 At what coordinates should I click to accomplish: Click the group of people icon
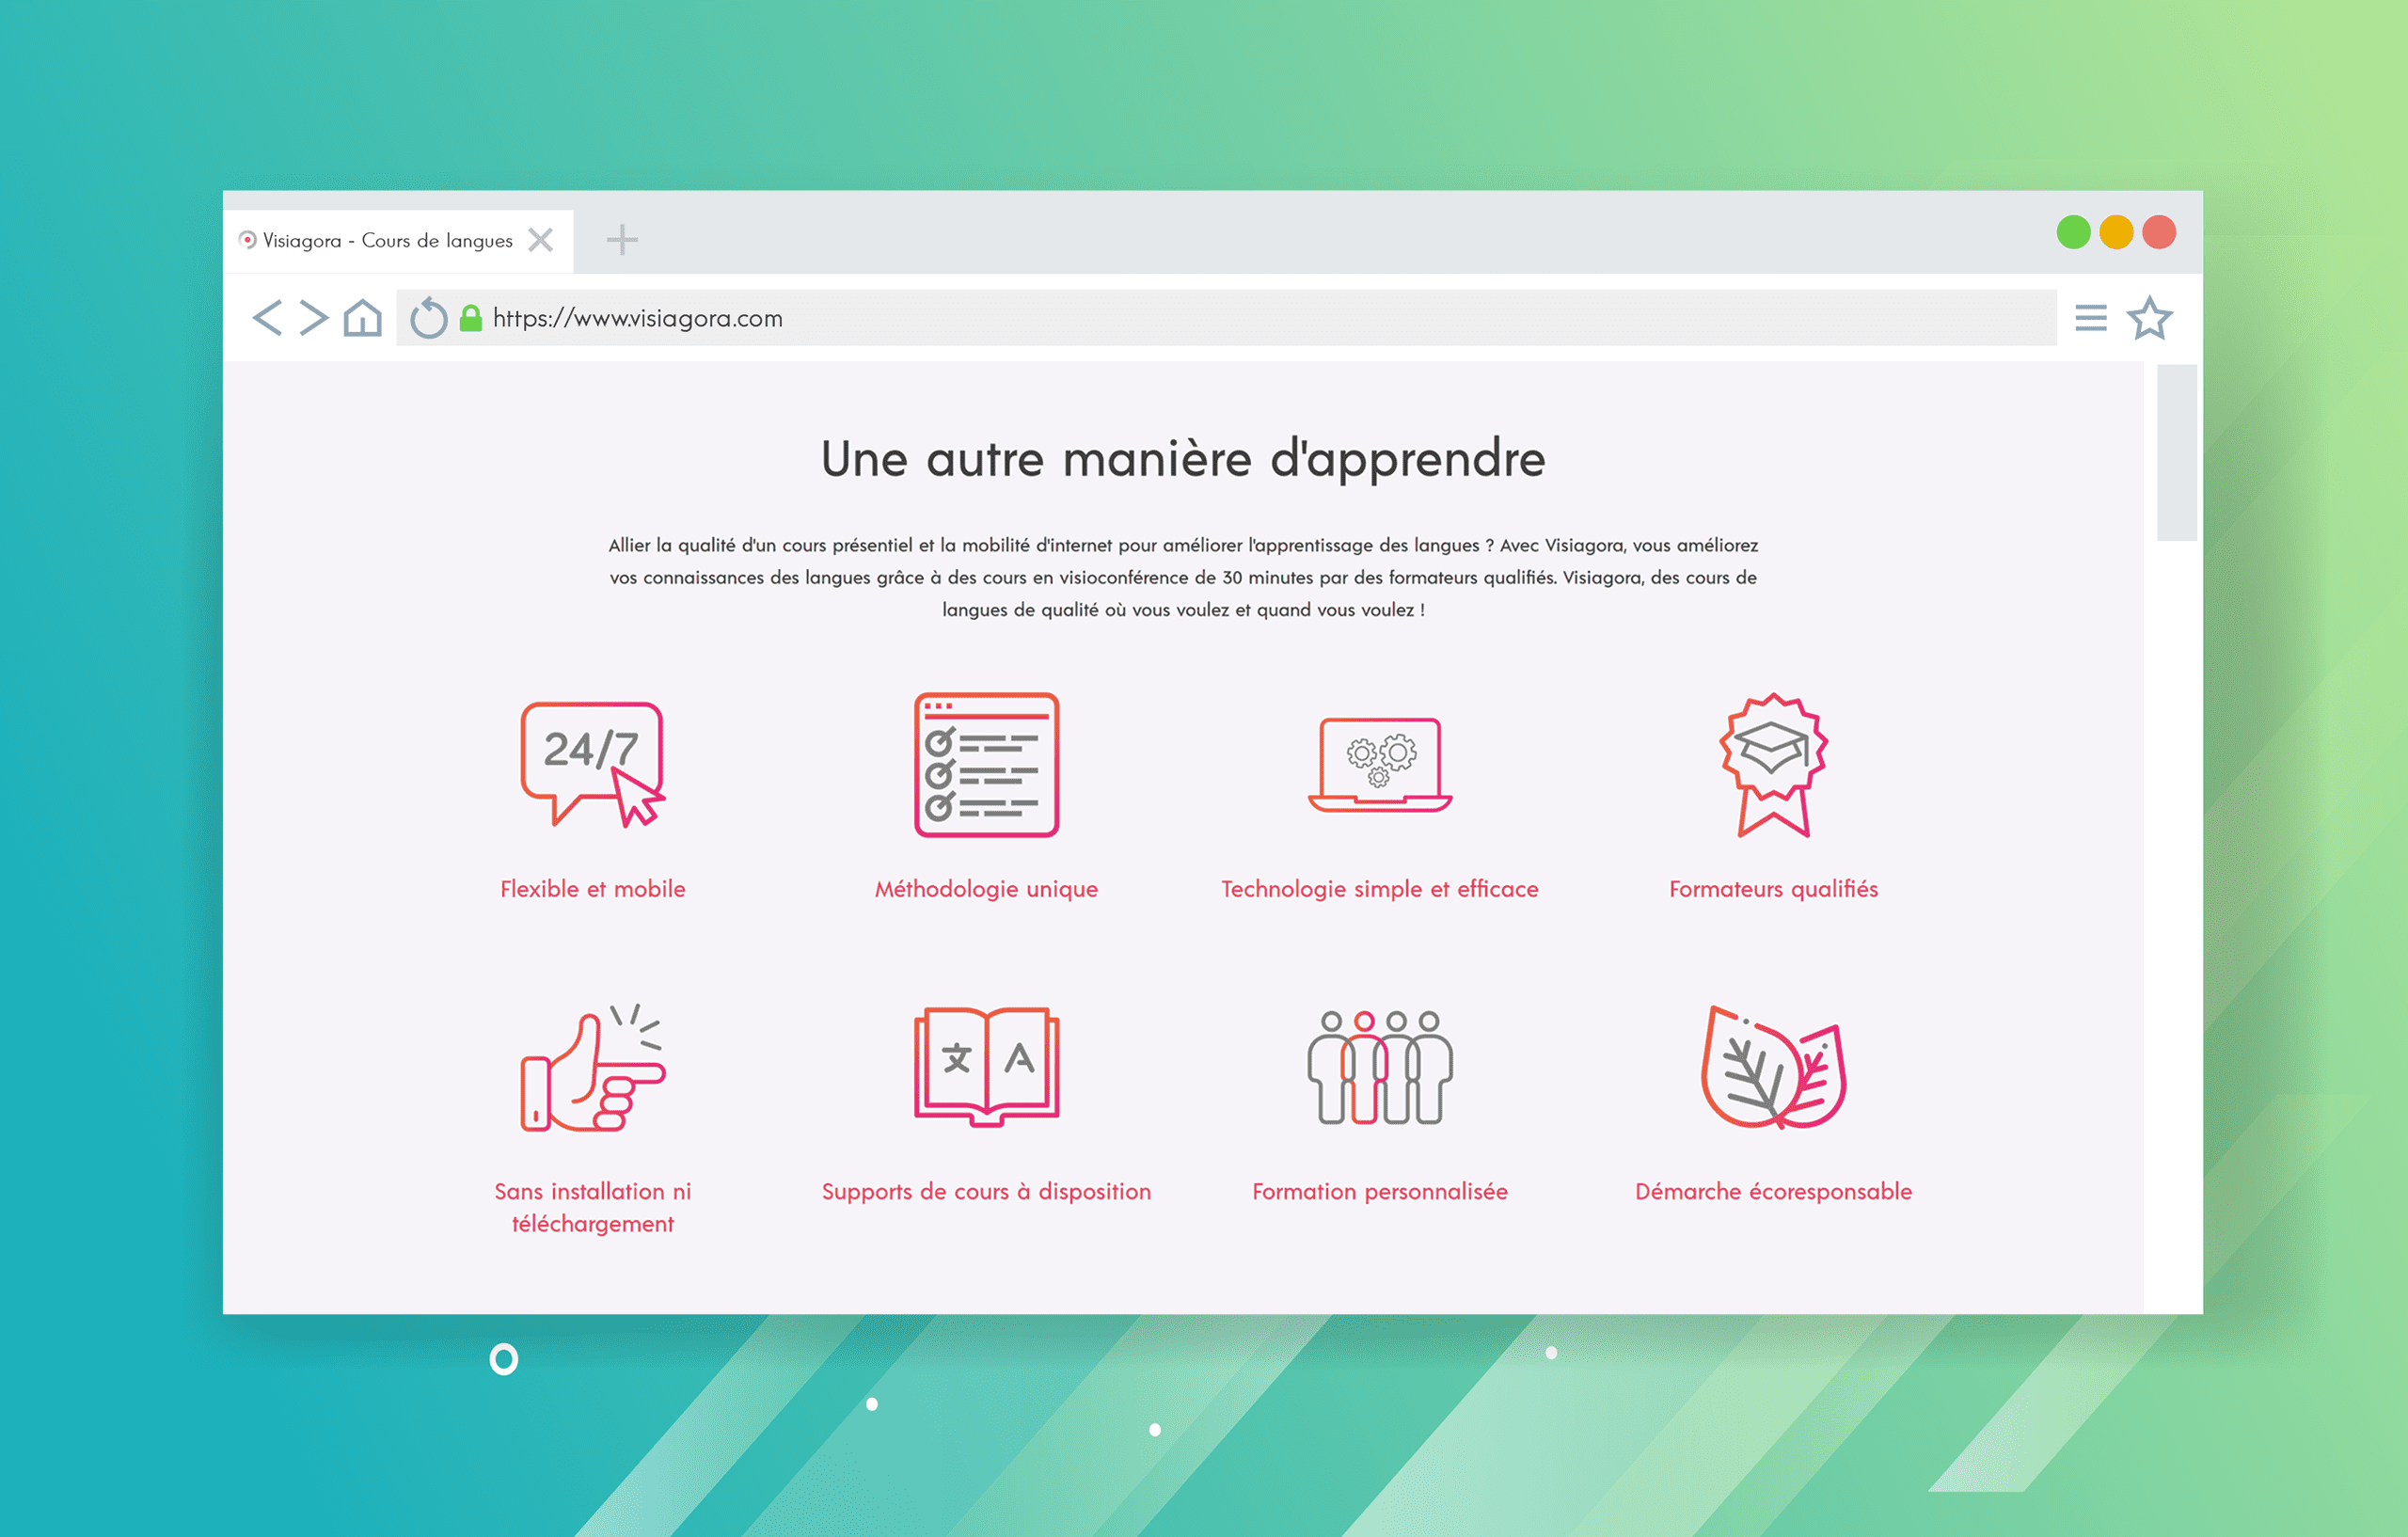1380,1067
